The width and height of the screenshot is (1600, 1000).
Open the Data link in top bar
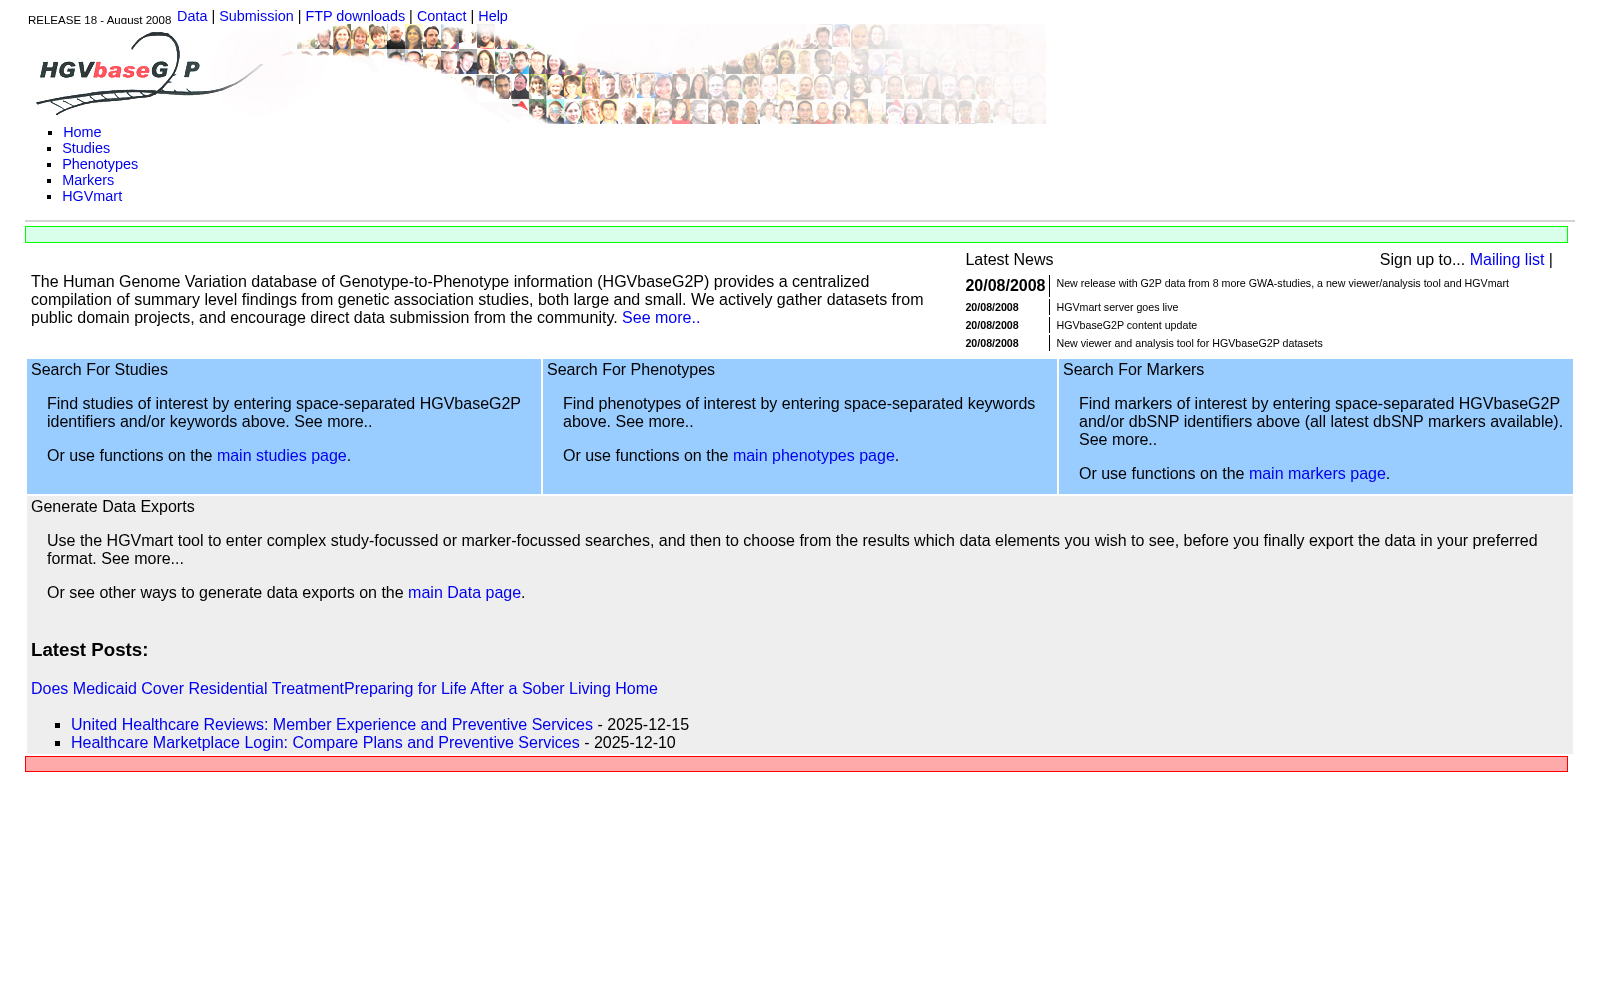192,16
